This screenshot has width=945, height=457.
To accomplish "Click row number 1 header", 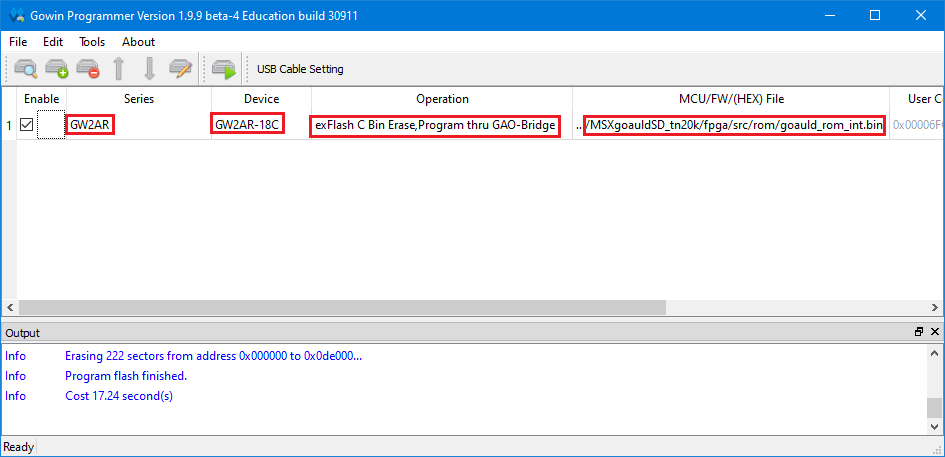I will click(9, 125).
